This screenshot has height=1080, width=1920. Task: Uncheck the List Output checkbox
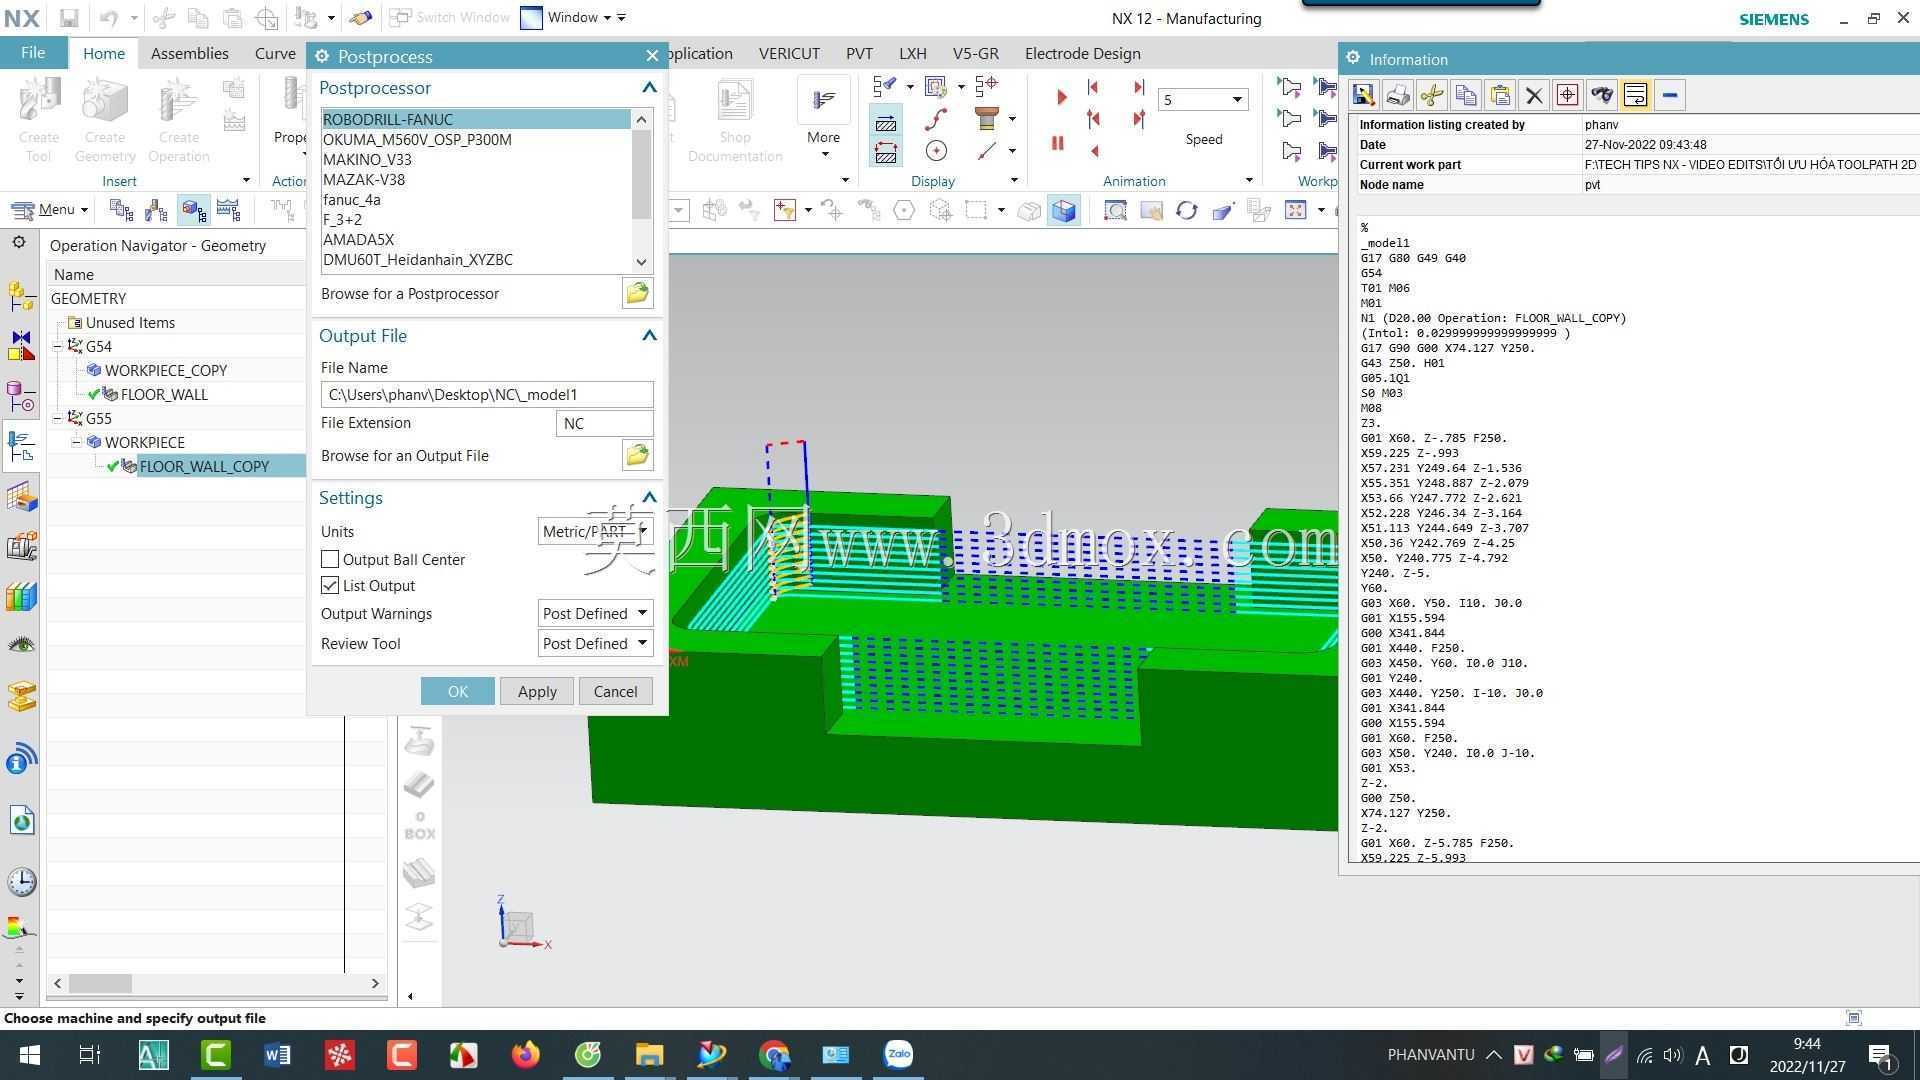point(330,585)
